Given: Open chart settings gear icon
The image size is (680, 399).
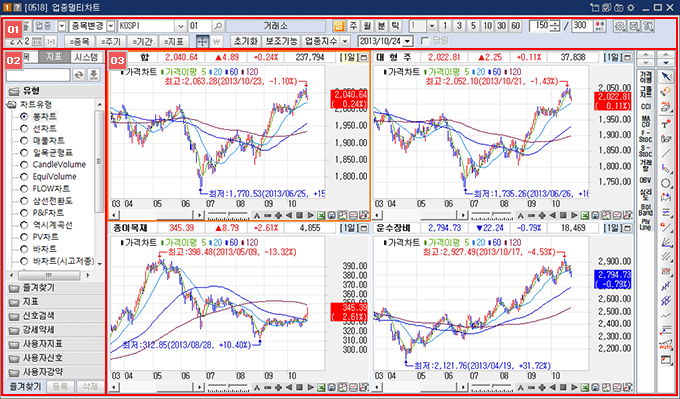Looking at the screenshot, I should pyautogui.click(x=620, y=26).
